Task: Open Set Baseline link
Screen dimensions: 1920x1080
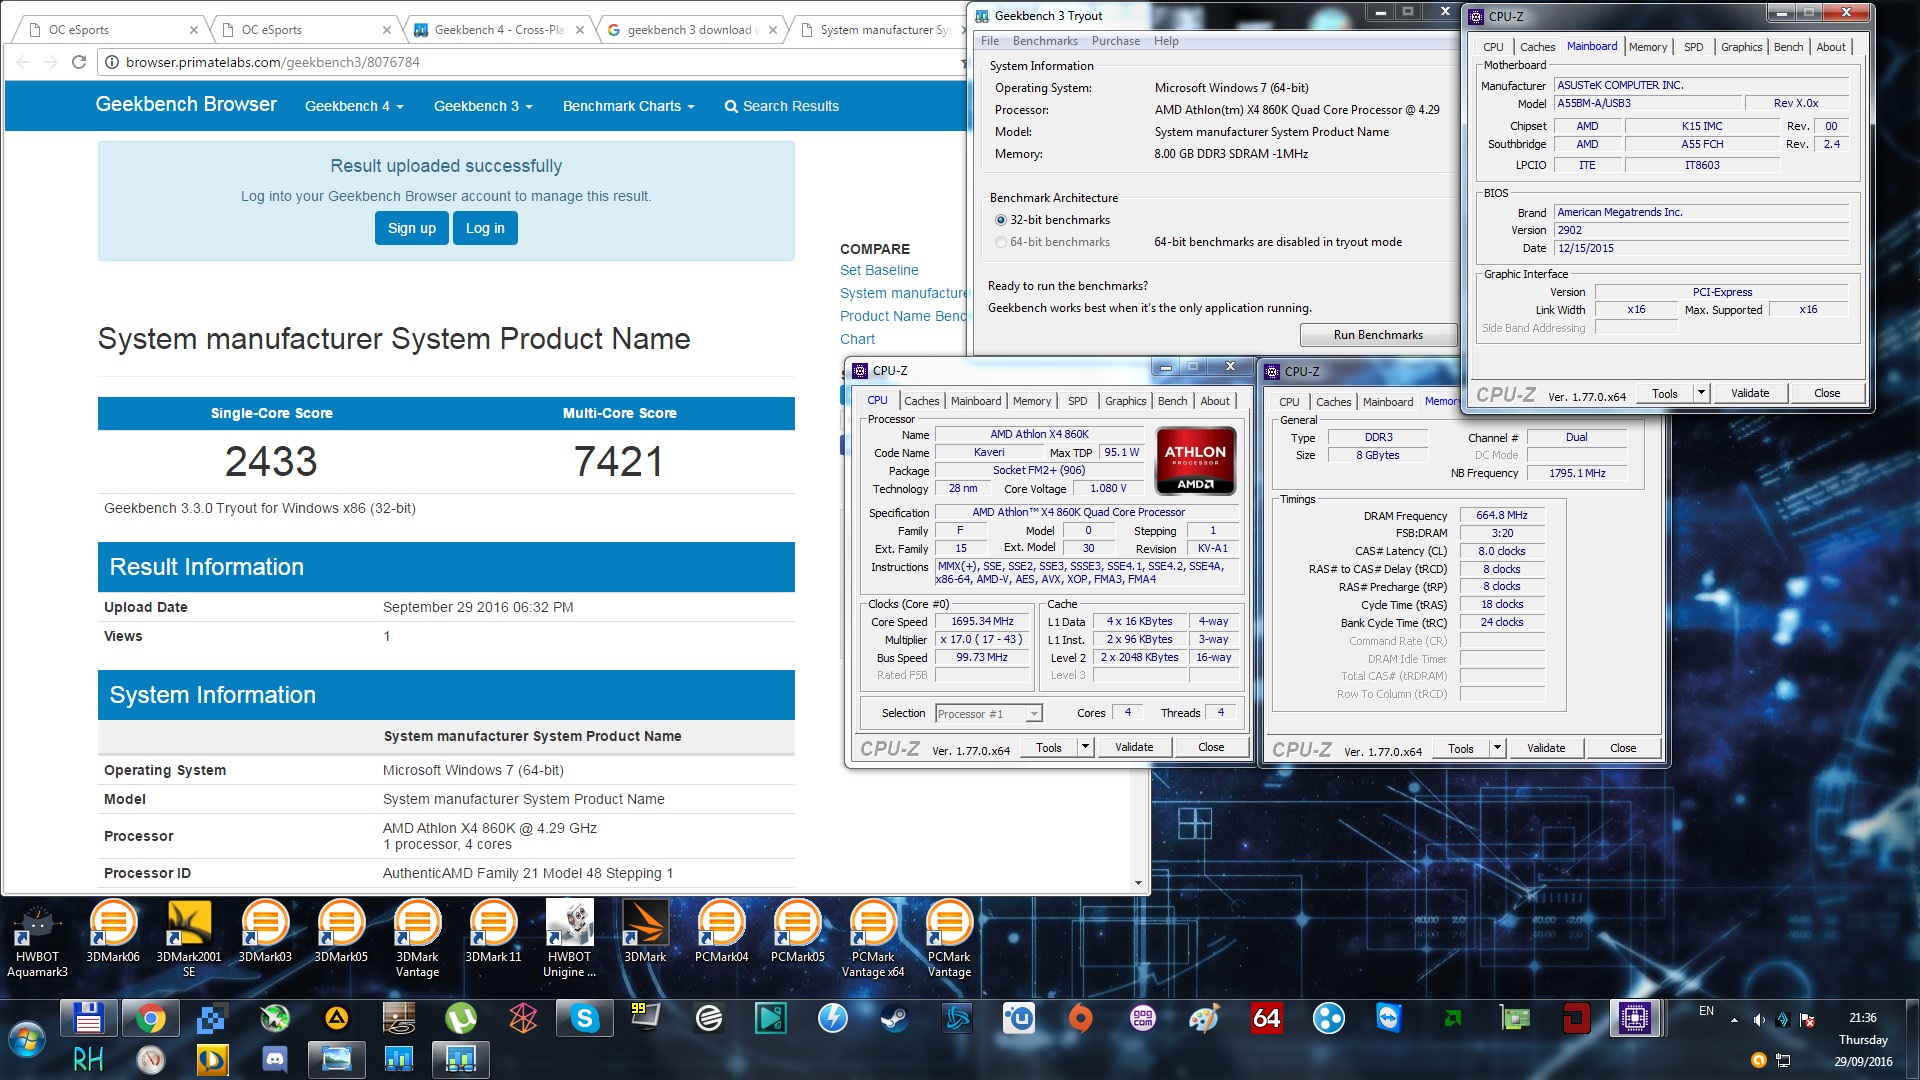Action: [879, 270]
